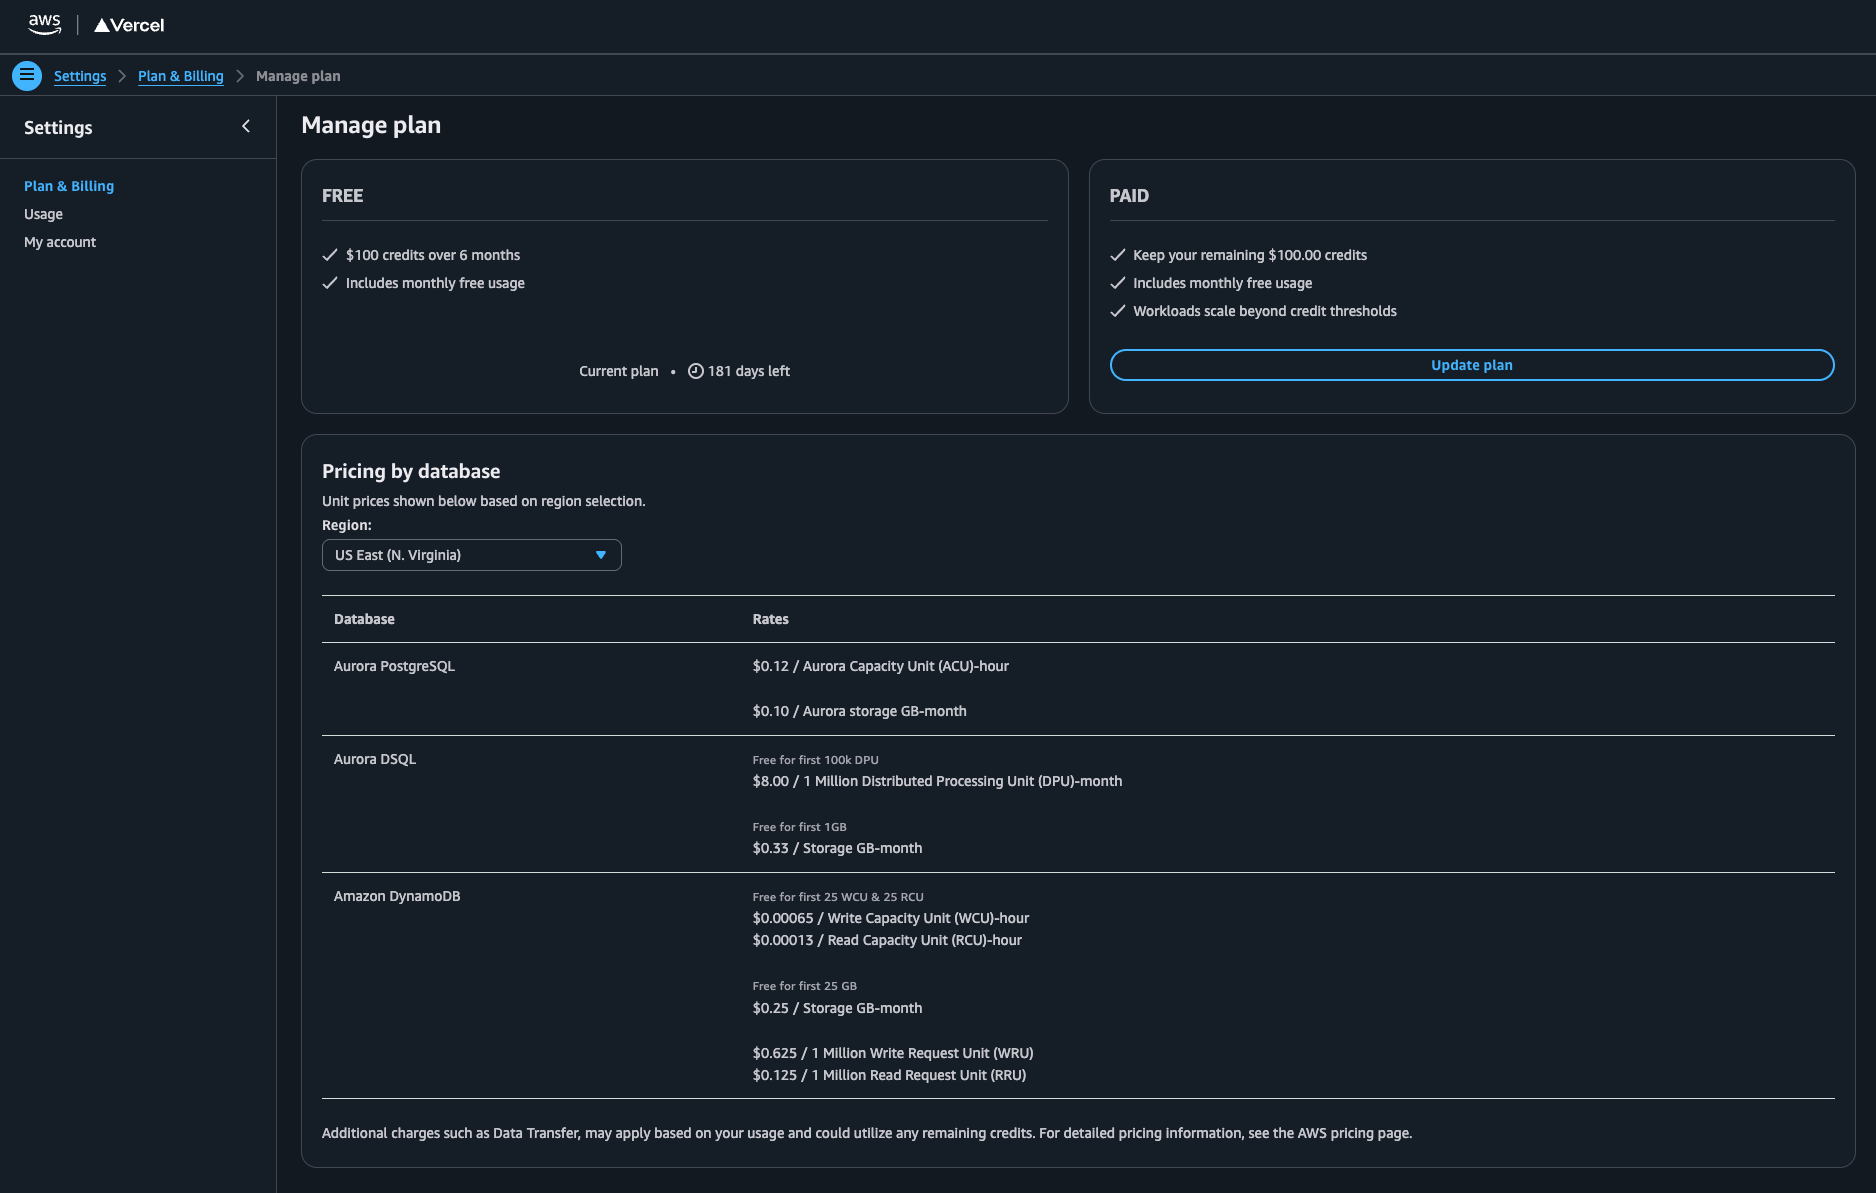1876x1193 pixels.
Task: Click the checkmark next to $100 credits
Action: 330,255
